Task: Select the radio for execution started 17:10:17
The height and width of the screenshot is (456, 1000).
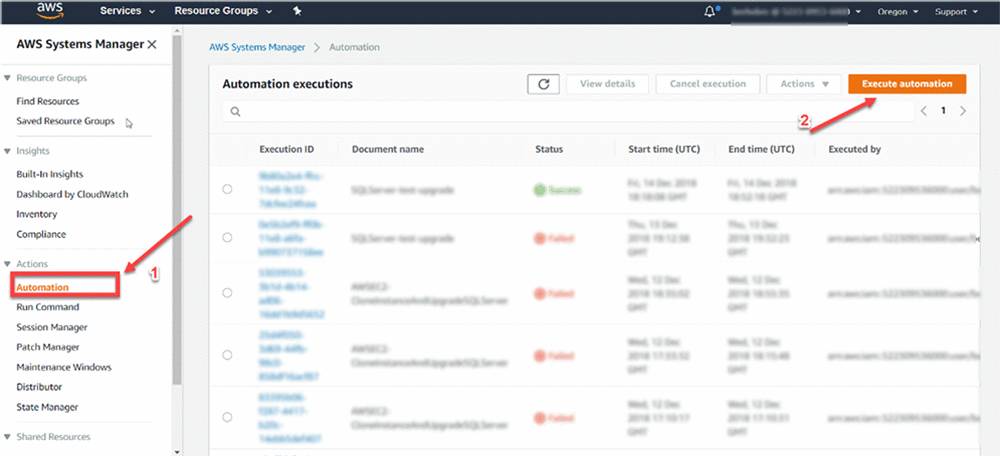Action: [228, 416]
